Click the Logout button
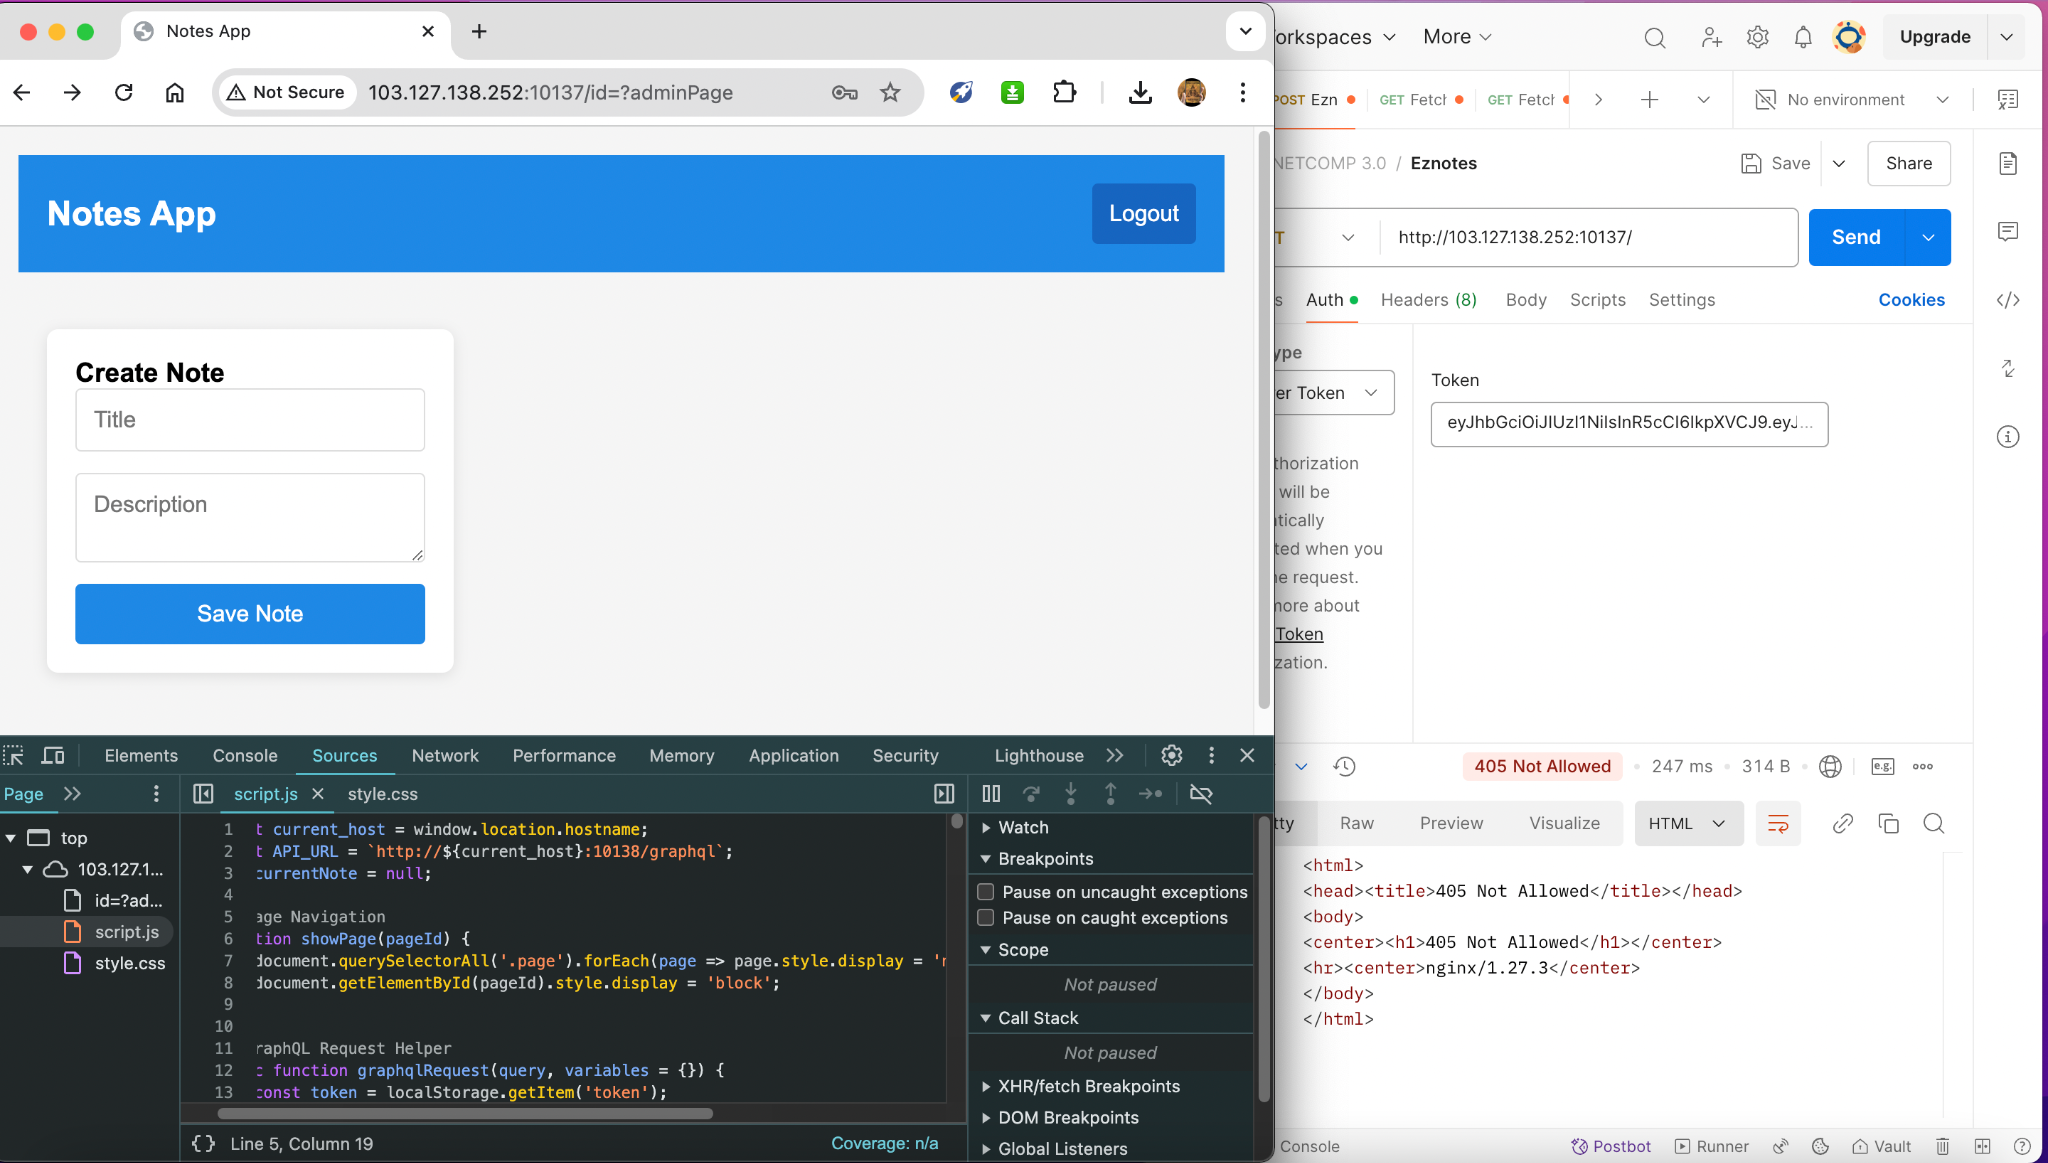Screen dimensions: 2048x1163 point(1143,213)
